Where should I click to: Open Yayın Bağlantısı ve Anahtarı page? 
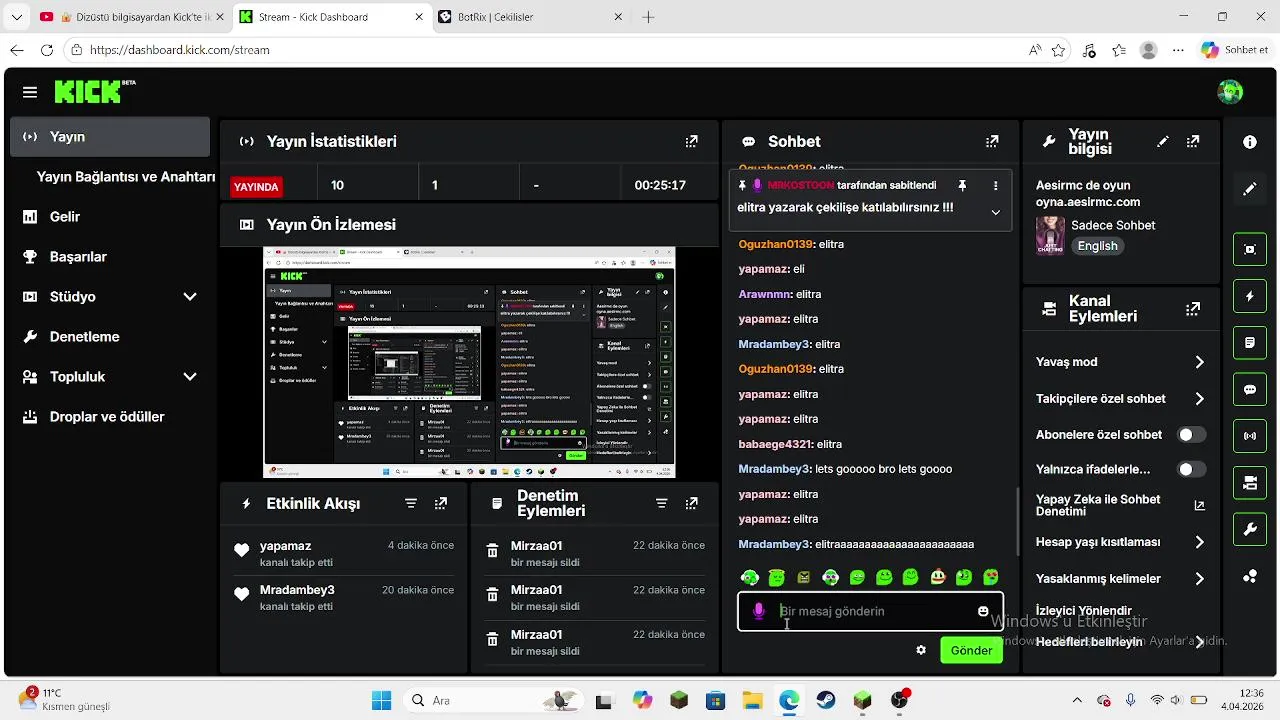(125, 177)
